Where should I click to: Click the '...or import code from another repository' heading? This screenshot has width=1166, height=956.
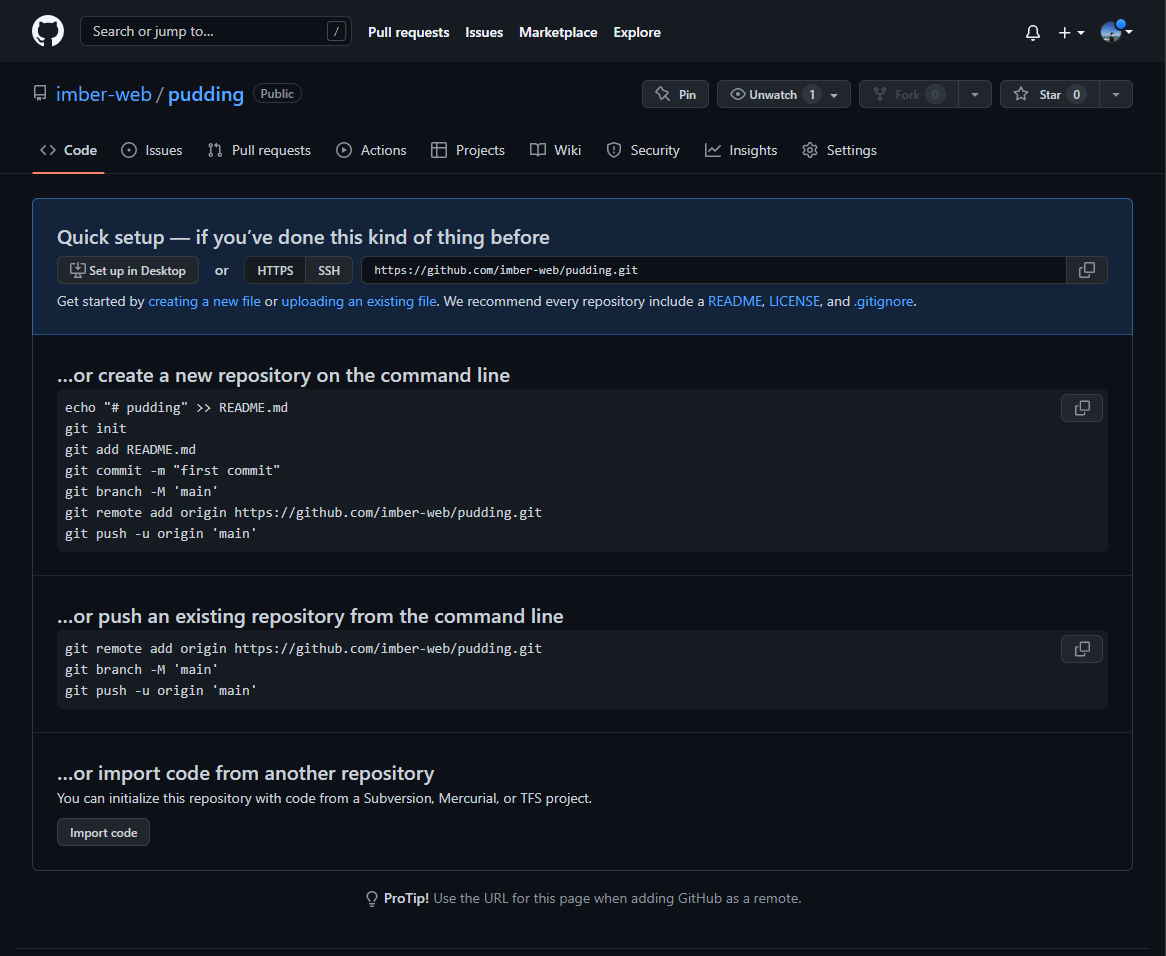tap(245, 773)
